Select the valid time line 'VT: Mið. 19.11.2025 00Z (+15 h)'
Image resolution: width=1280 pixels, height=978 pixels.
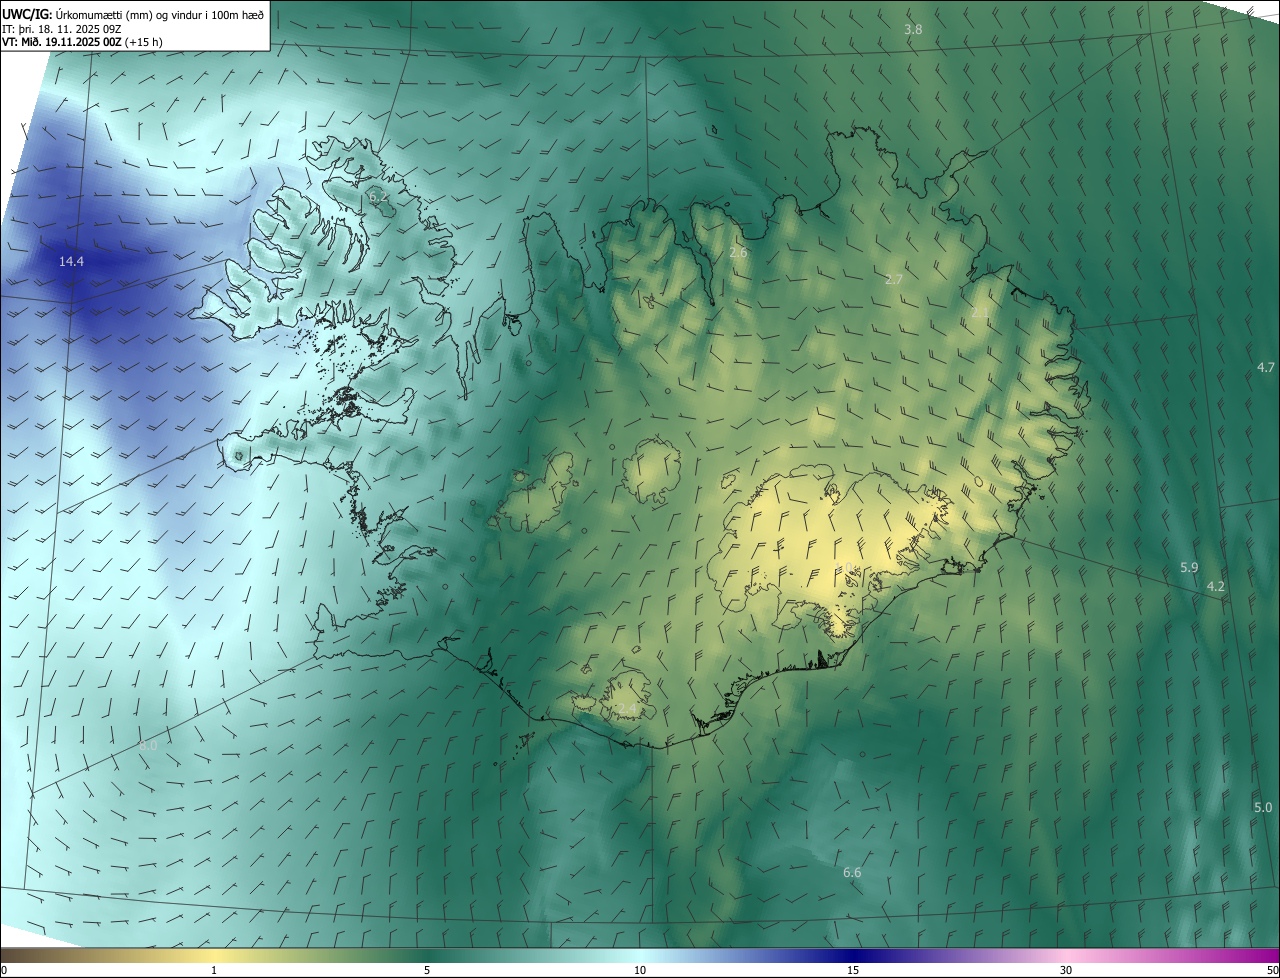click(x=82, y=42)
